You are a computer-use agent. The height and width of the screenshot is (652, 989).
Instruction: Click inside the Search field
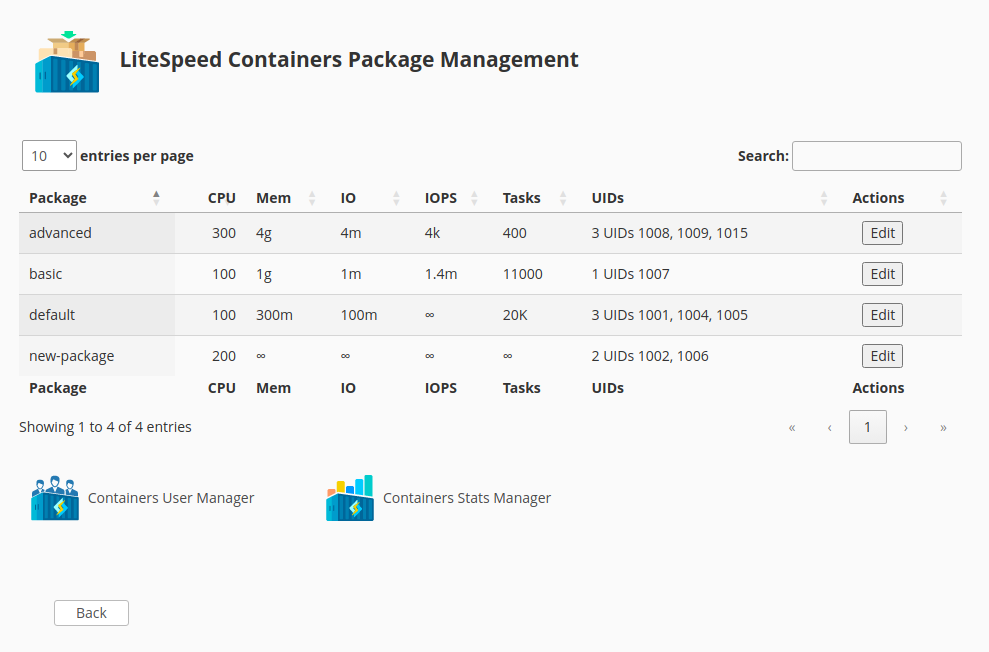876,155
